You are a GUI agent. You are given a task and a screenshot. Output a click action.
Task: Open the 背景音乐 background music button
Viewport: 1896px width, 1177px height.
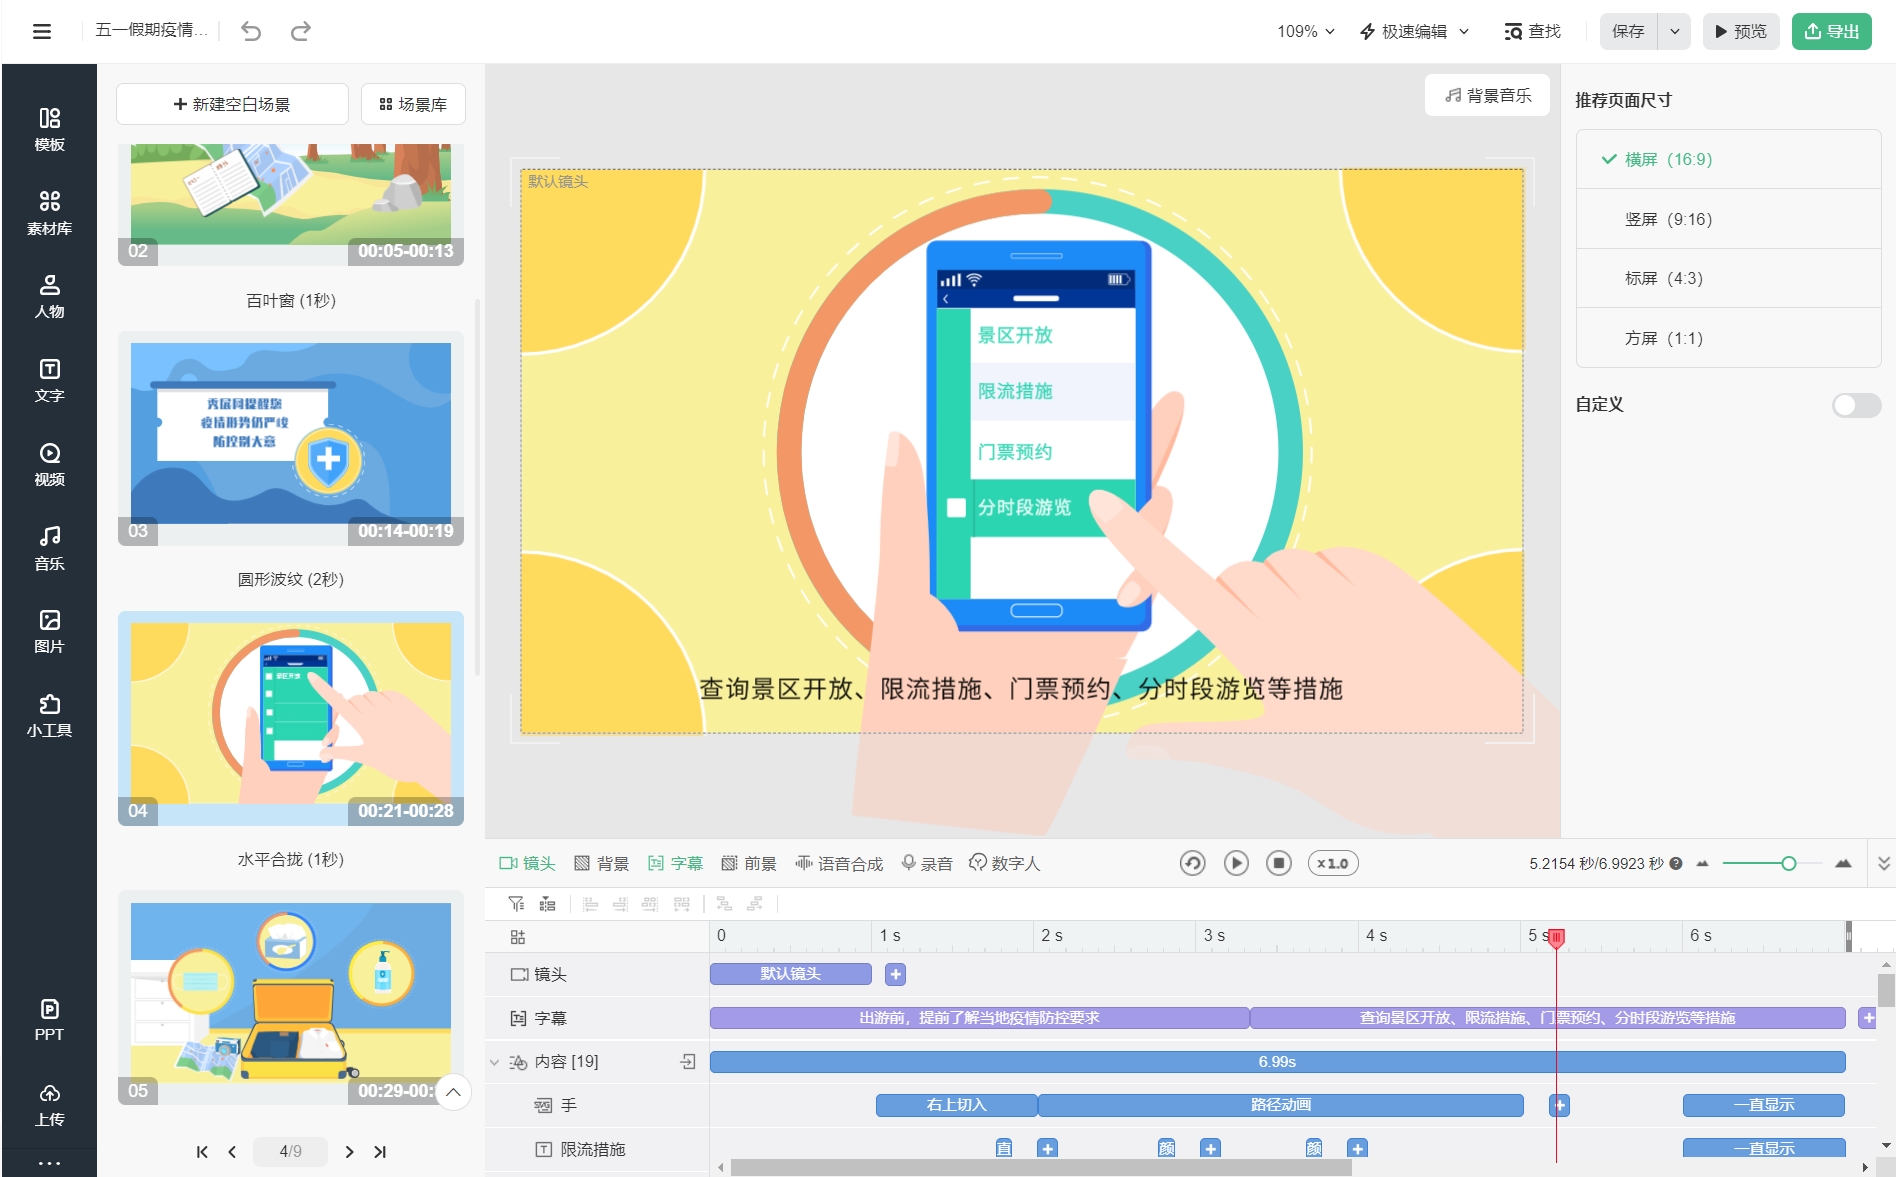click(1488, 95)
